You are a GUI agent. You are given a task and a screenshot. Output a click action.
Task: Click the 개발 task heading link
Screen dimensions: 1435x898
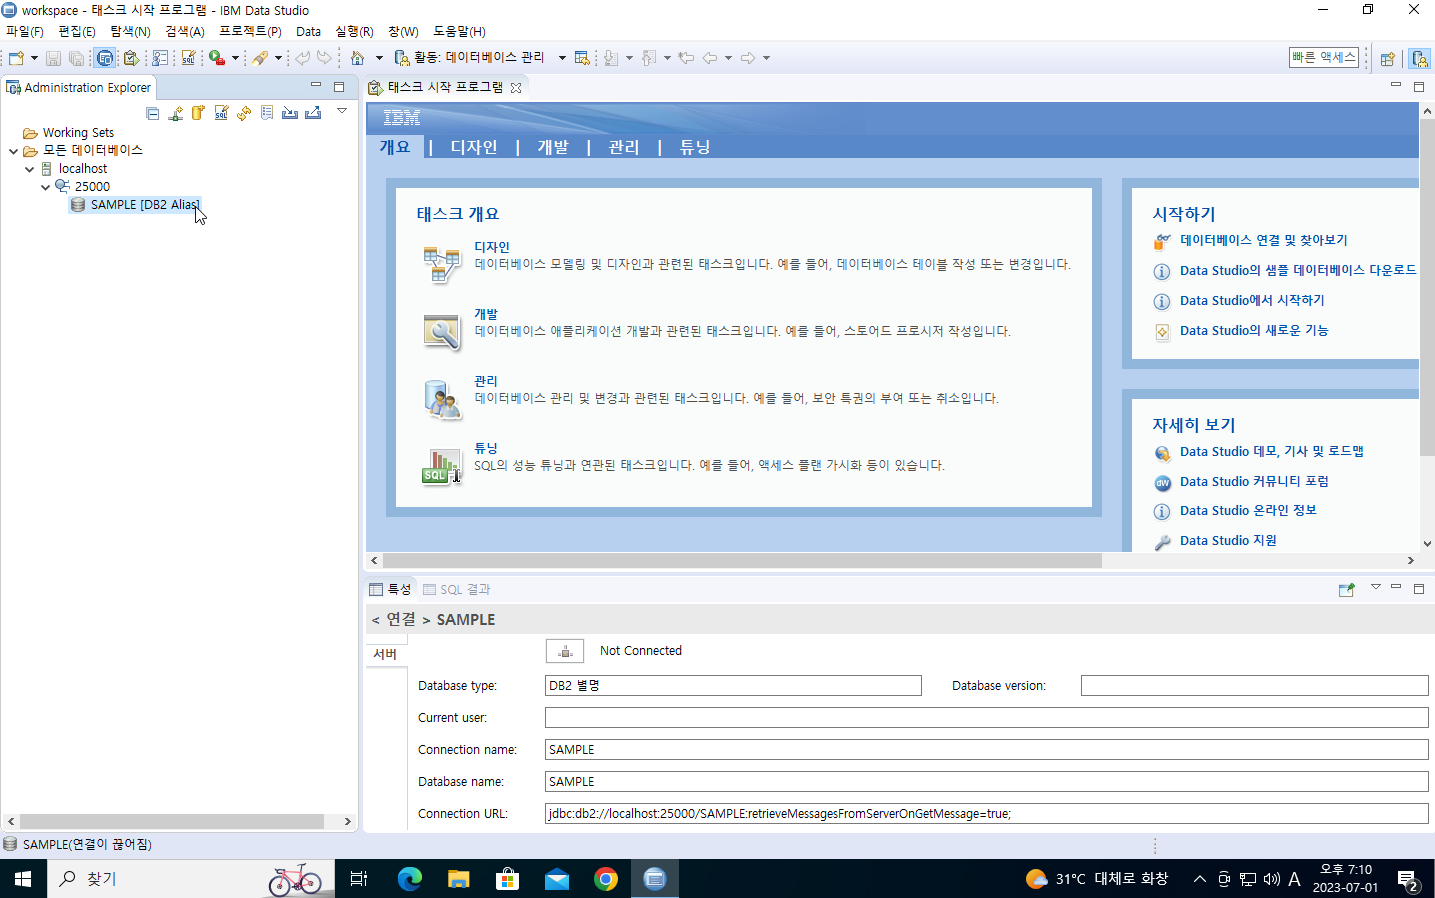486,314
